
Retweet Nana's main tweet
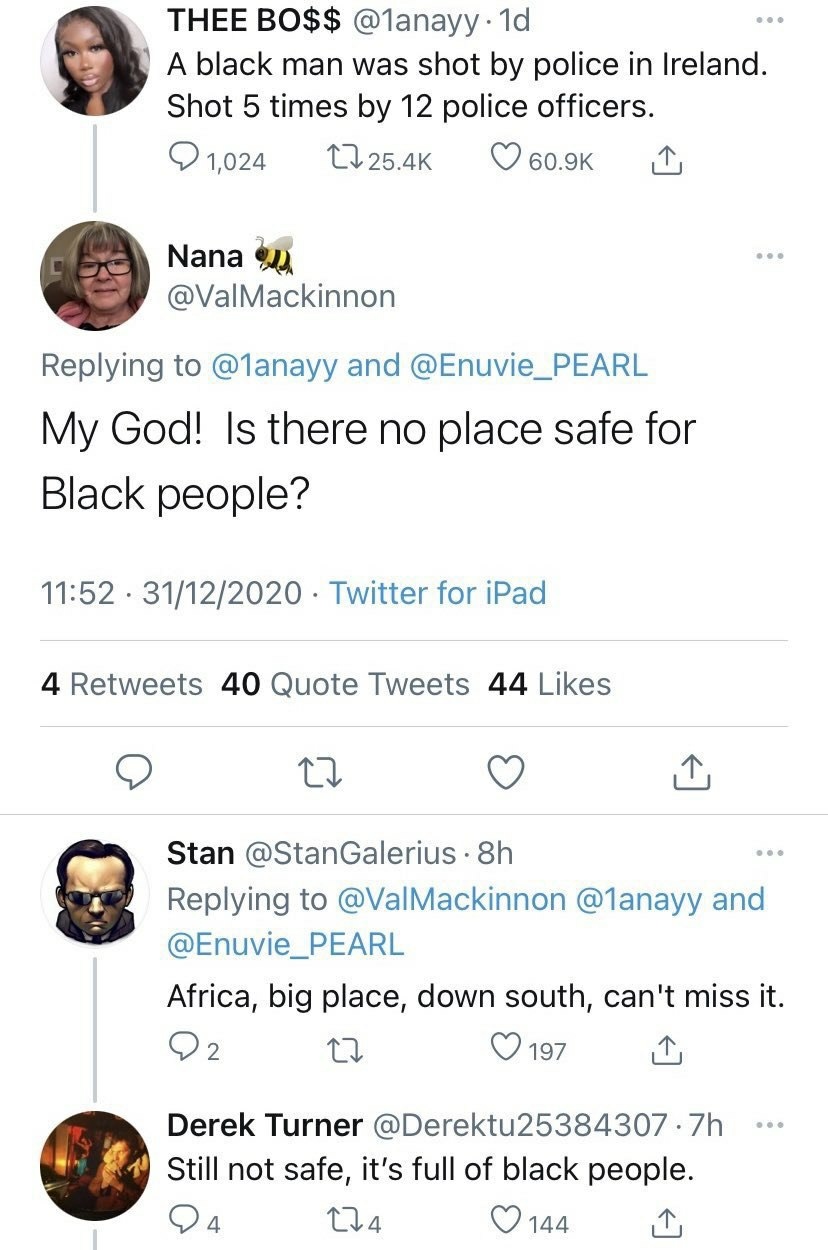pyautogui.click(x=321, y=772)
